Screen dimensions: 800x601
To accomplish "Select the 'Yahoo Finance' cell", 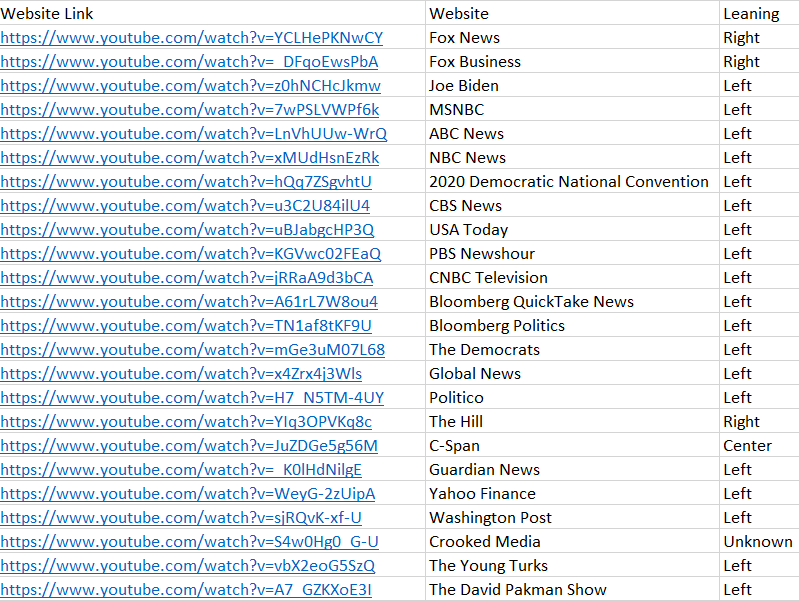I will (572, 493).
